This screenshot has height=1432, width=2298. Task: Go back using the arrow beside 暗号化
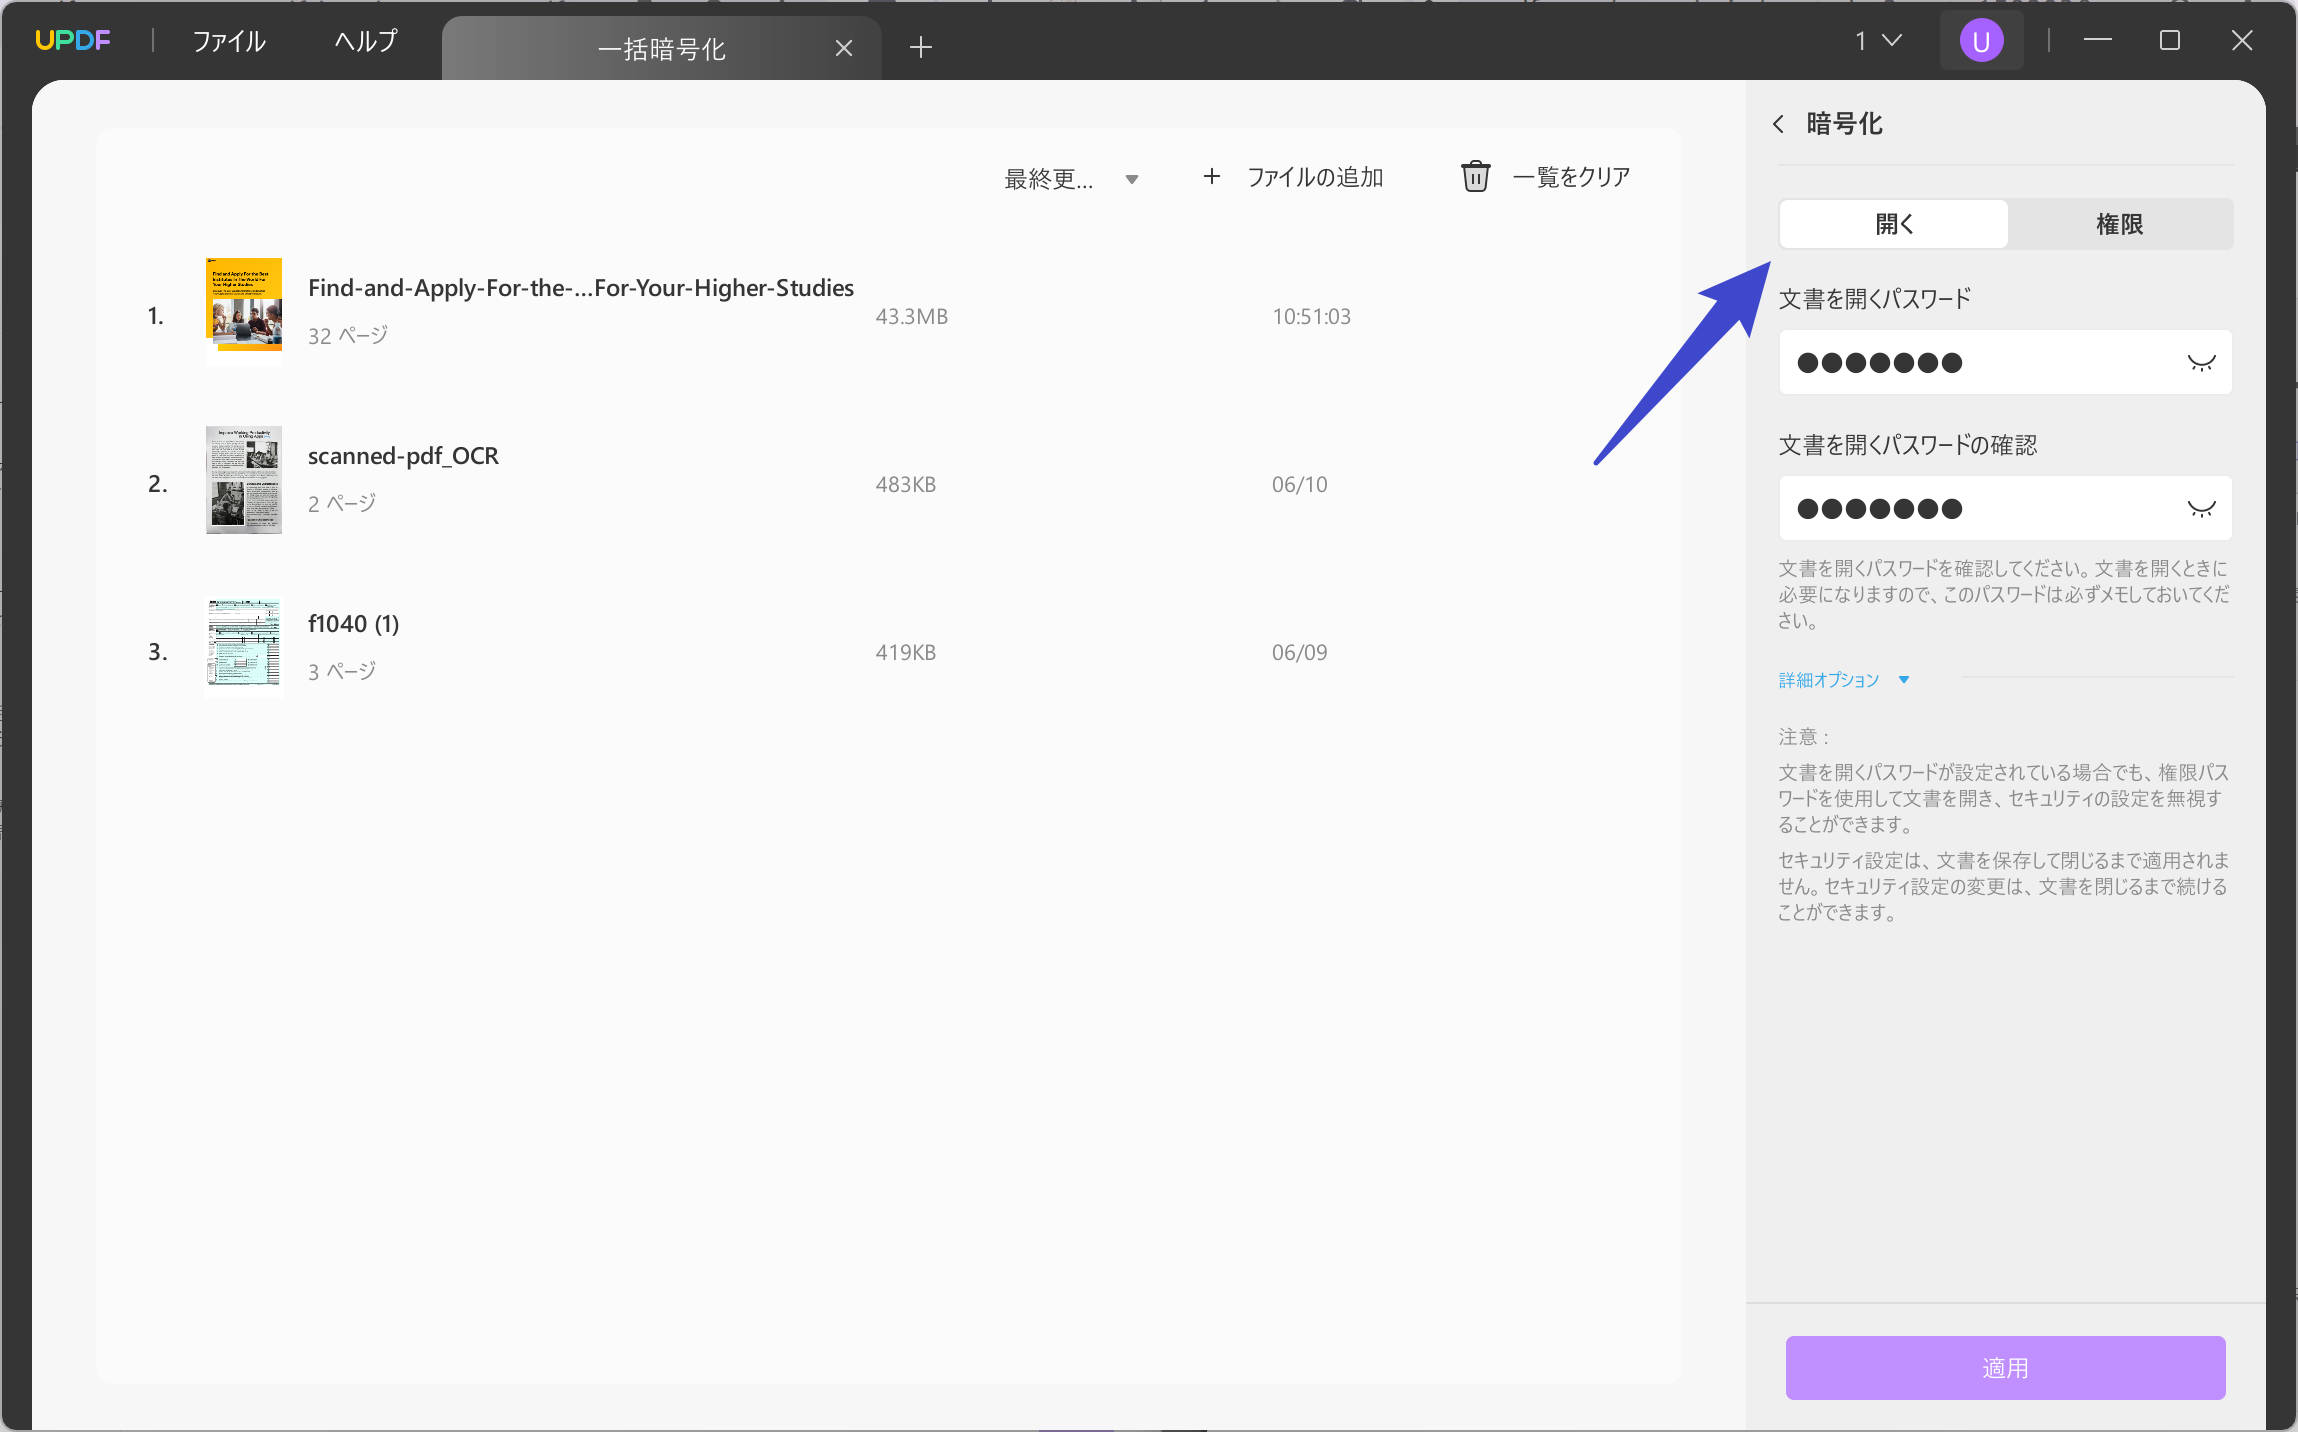(1778, 124)
